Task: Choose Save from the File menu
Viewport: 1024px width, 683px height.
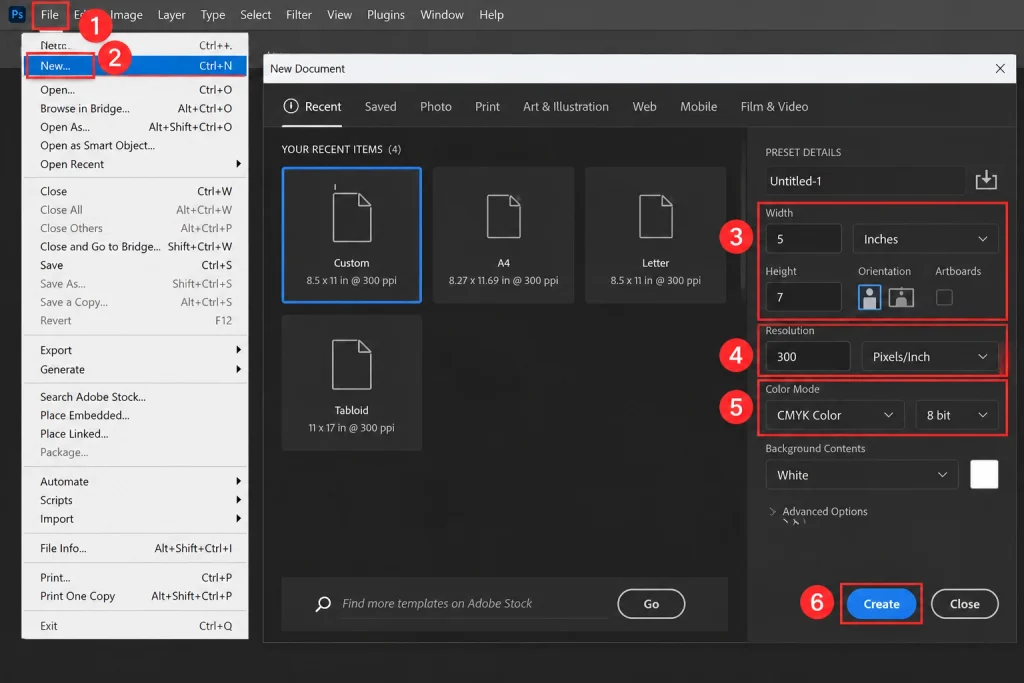Action: (x=136, y=265)
